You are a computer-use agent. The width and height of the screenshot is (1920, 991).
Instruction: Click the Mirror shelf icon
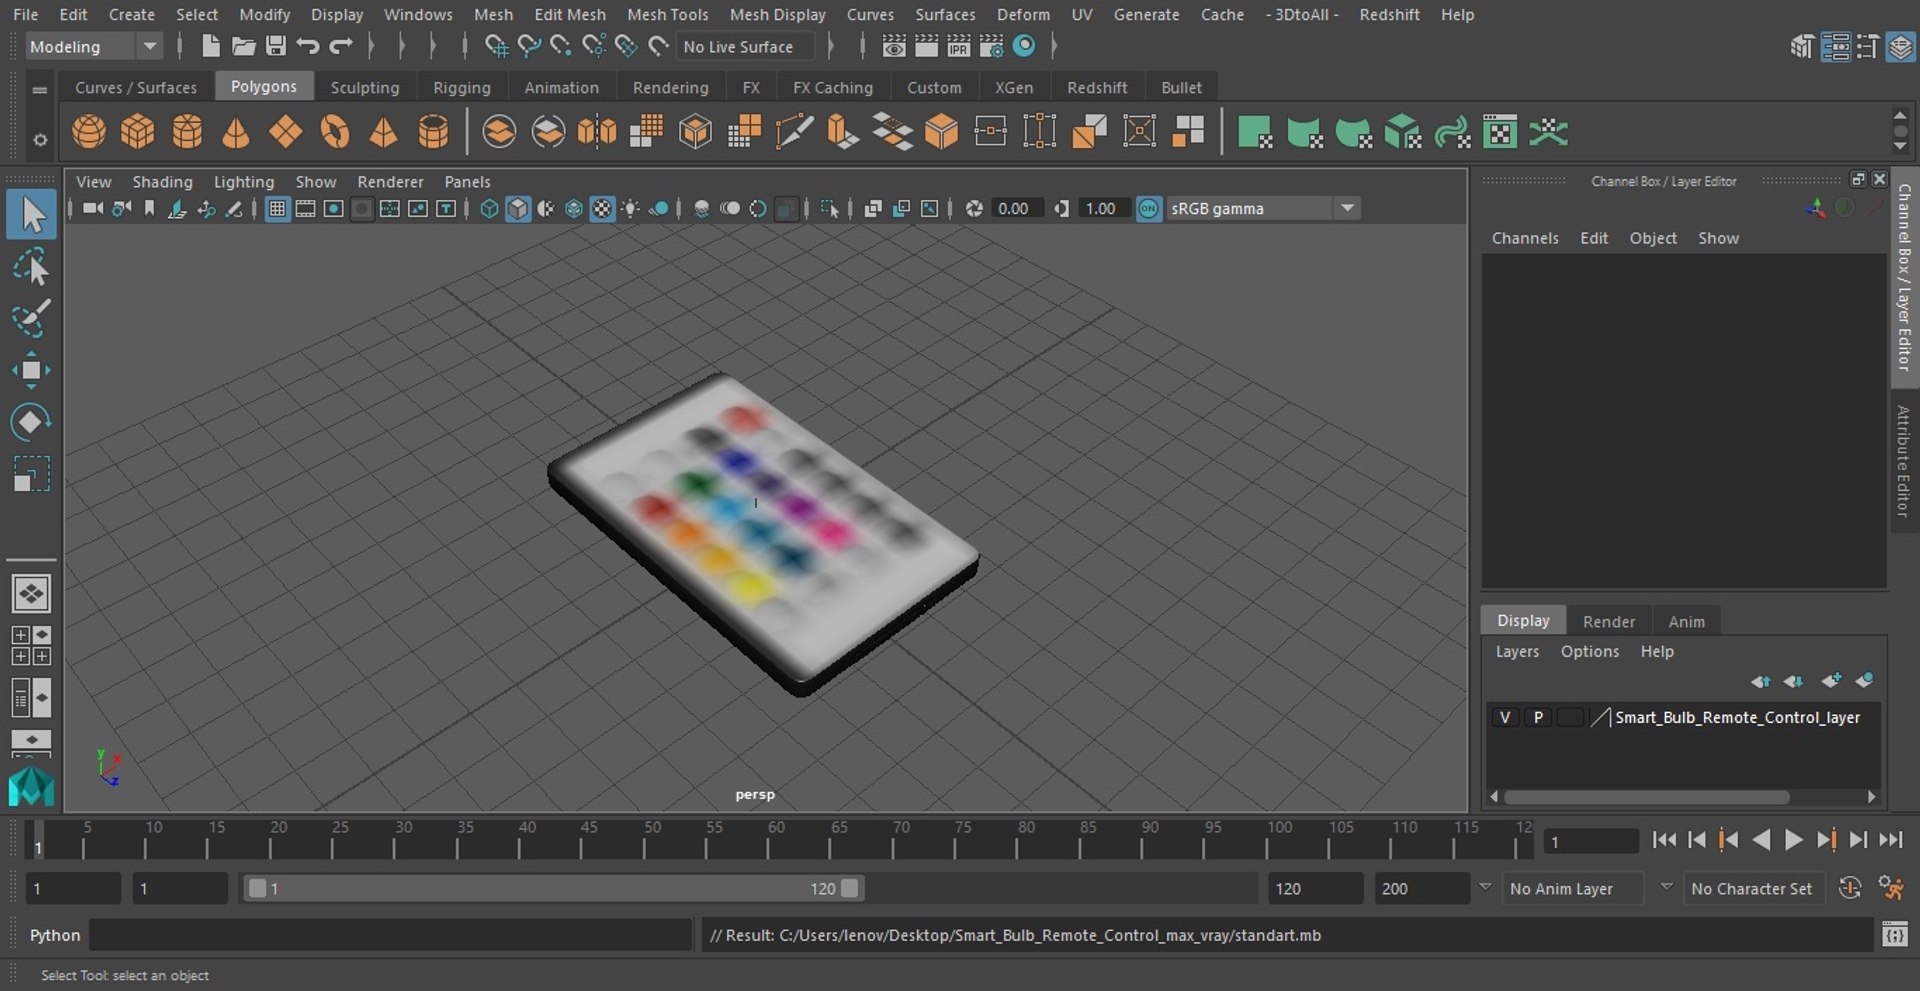[x=597, y=132]
